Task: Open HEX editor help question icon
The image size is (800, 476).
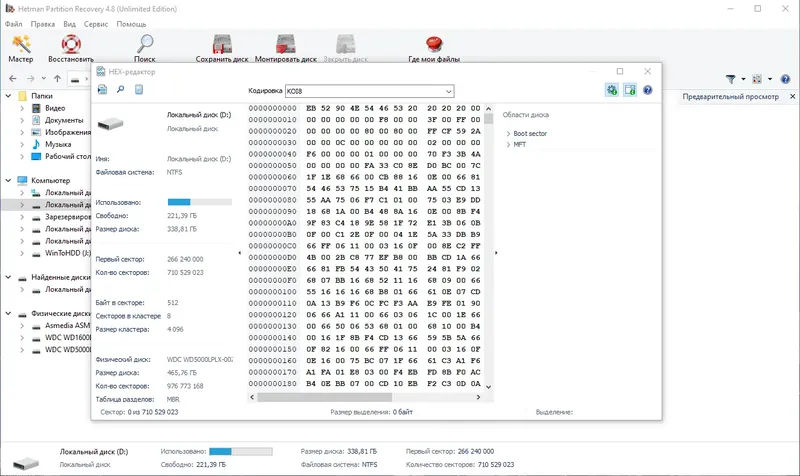Action: point(647,90)
